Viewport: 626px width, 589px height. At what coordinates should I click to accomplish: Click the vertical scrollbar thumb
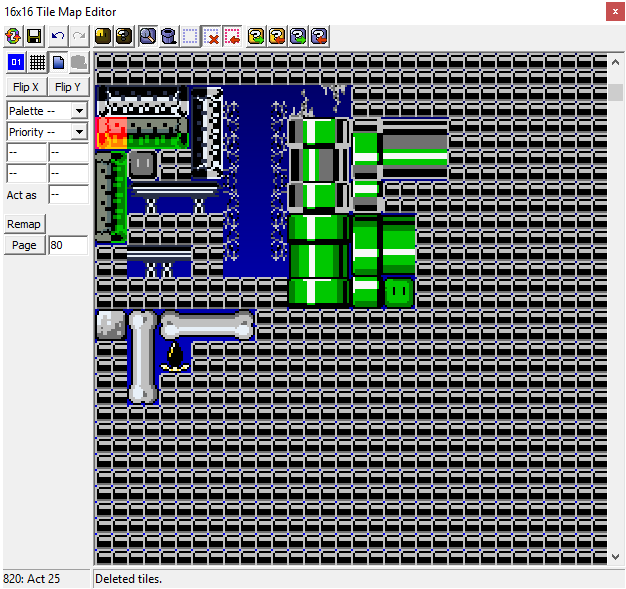point(616,93)
